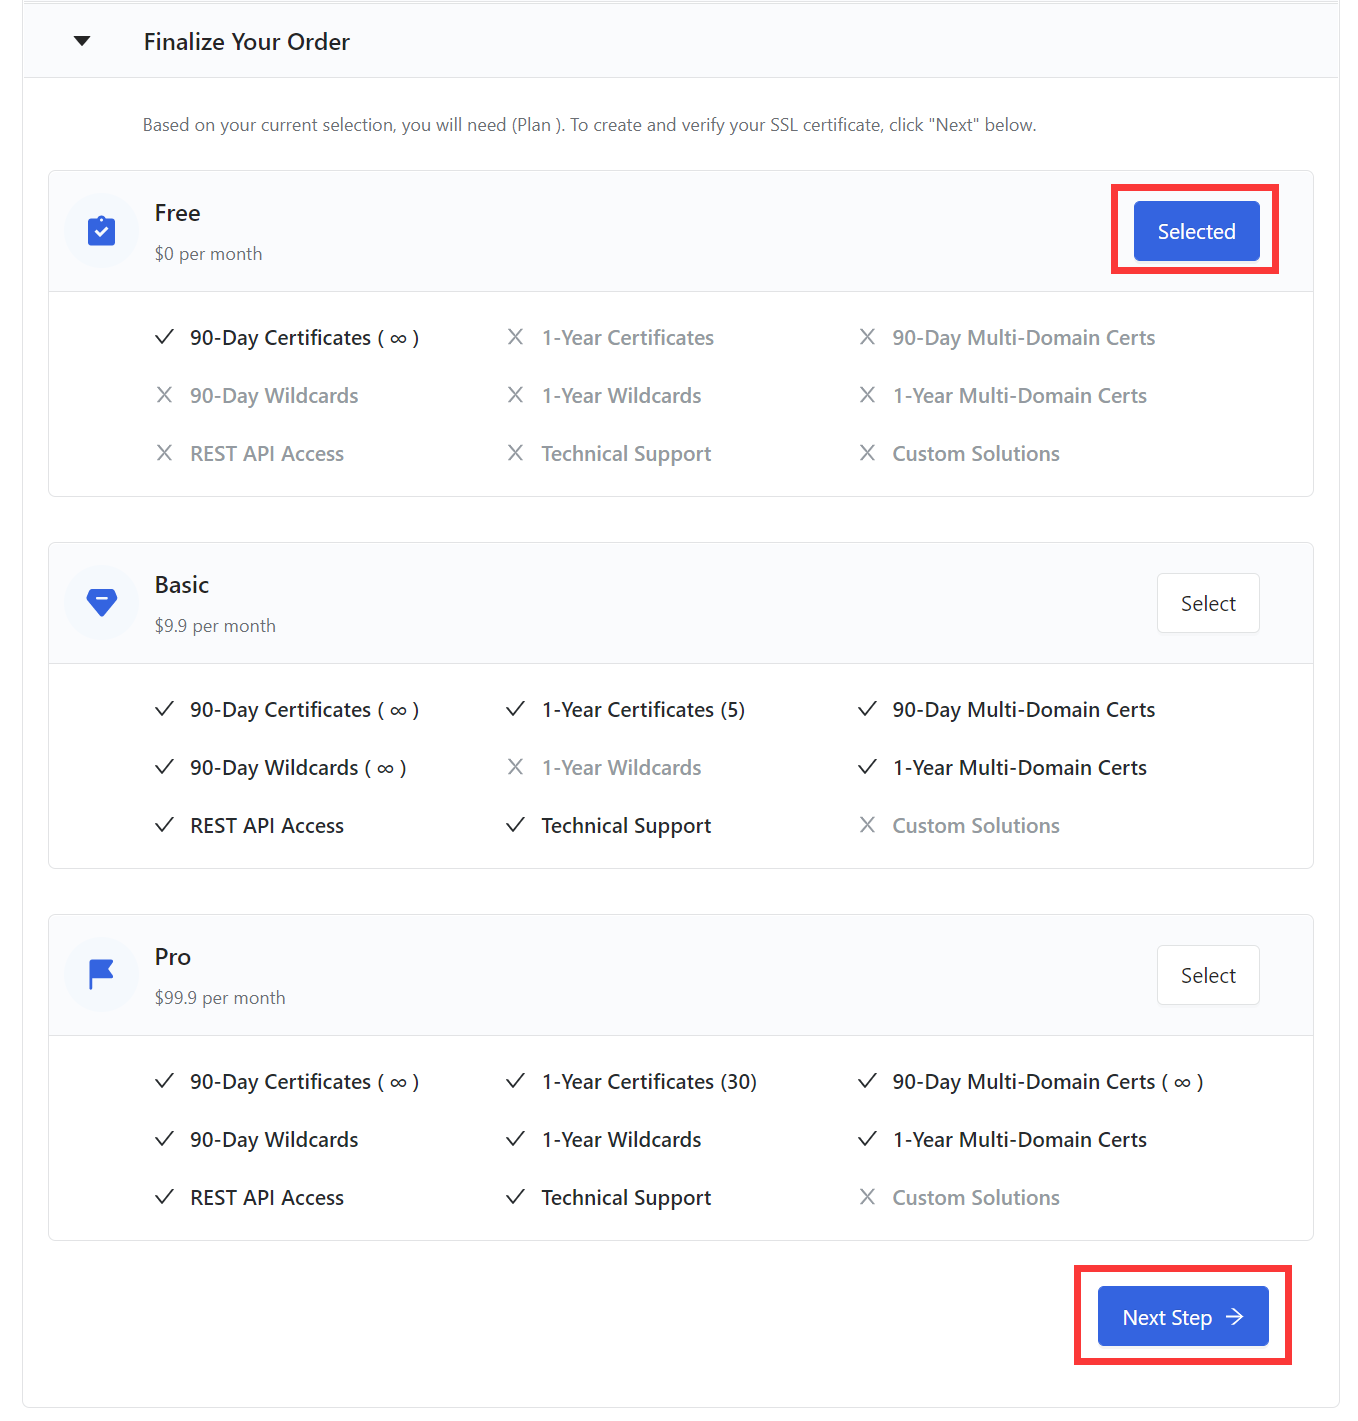Click checkmark beside Basic REST API Access
This screenshot has width=1358, height=1421.
coord(165,825)
